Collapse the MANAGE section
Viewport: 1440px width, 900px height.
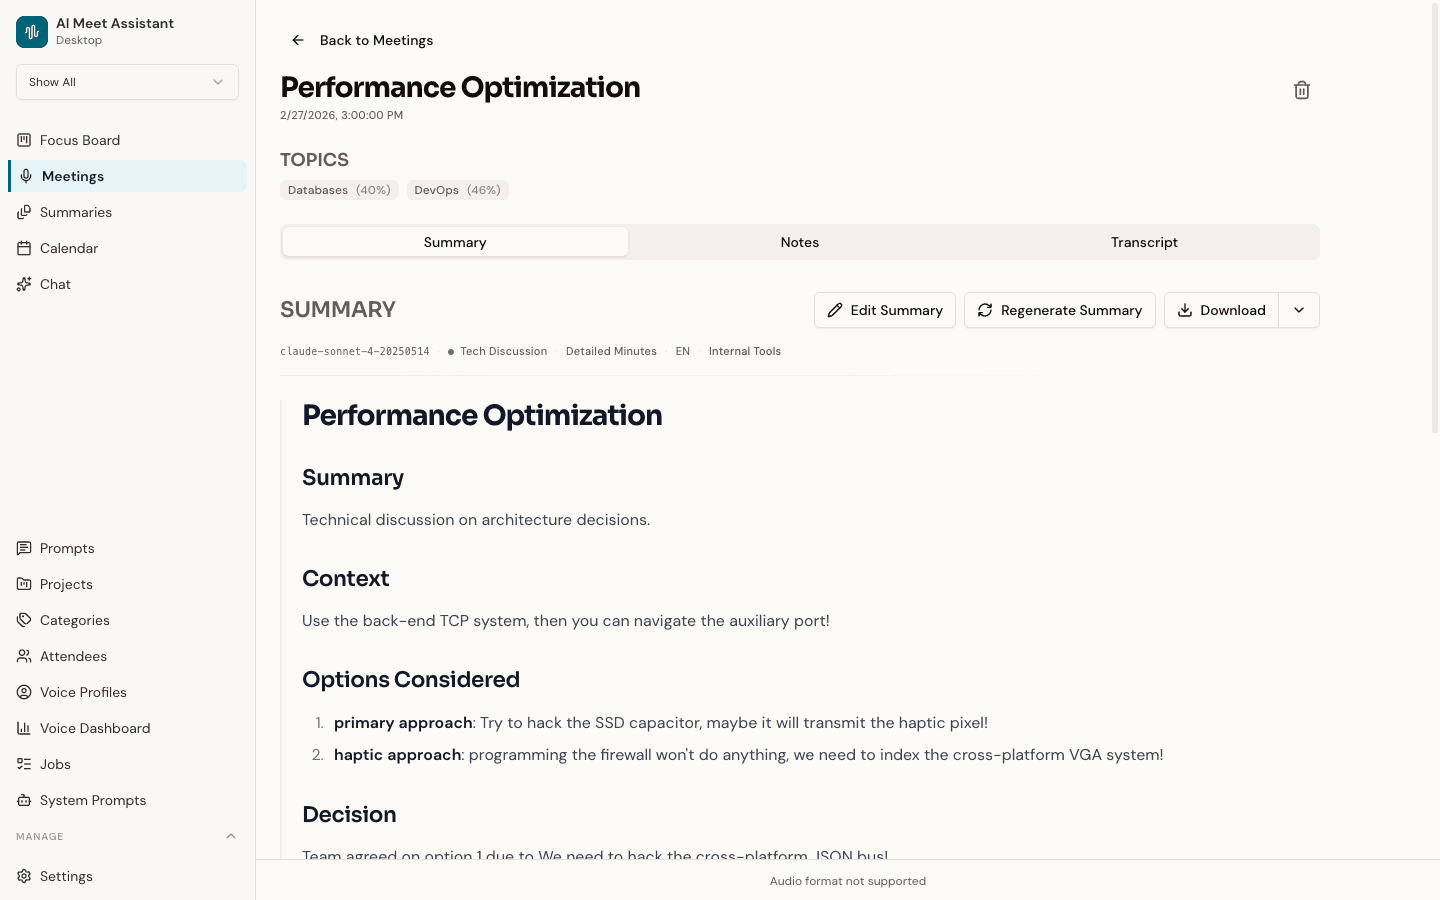point(231,836)
